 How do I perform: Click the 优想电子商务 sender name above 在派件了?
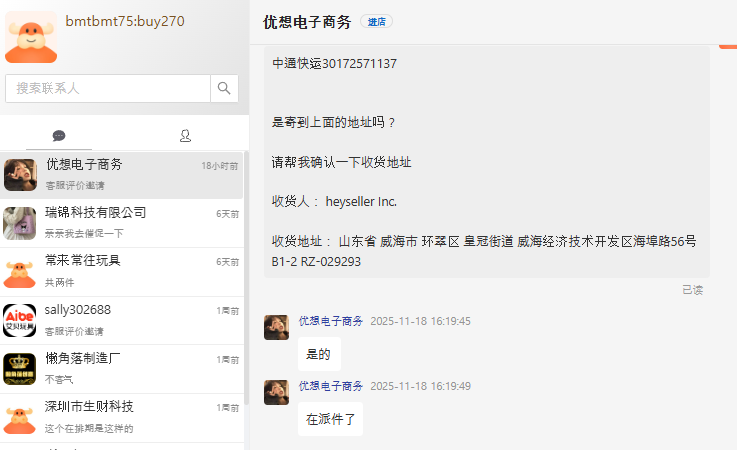point(331,386)
